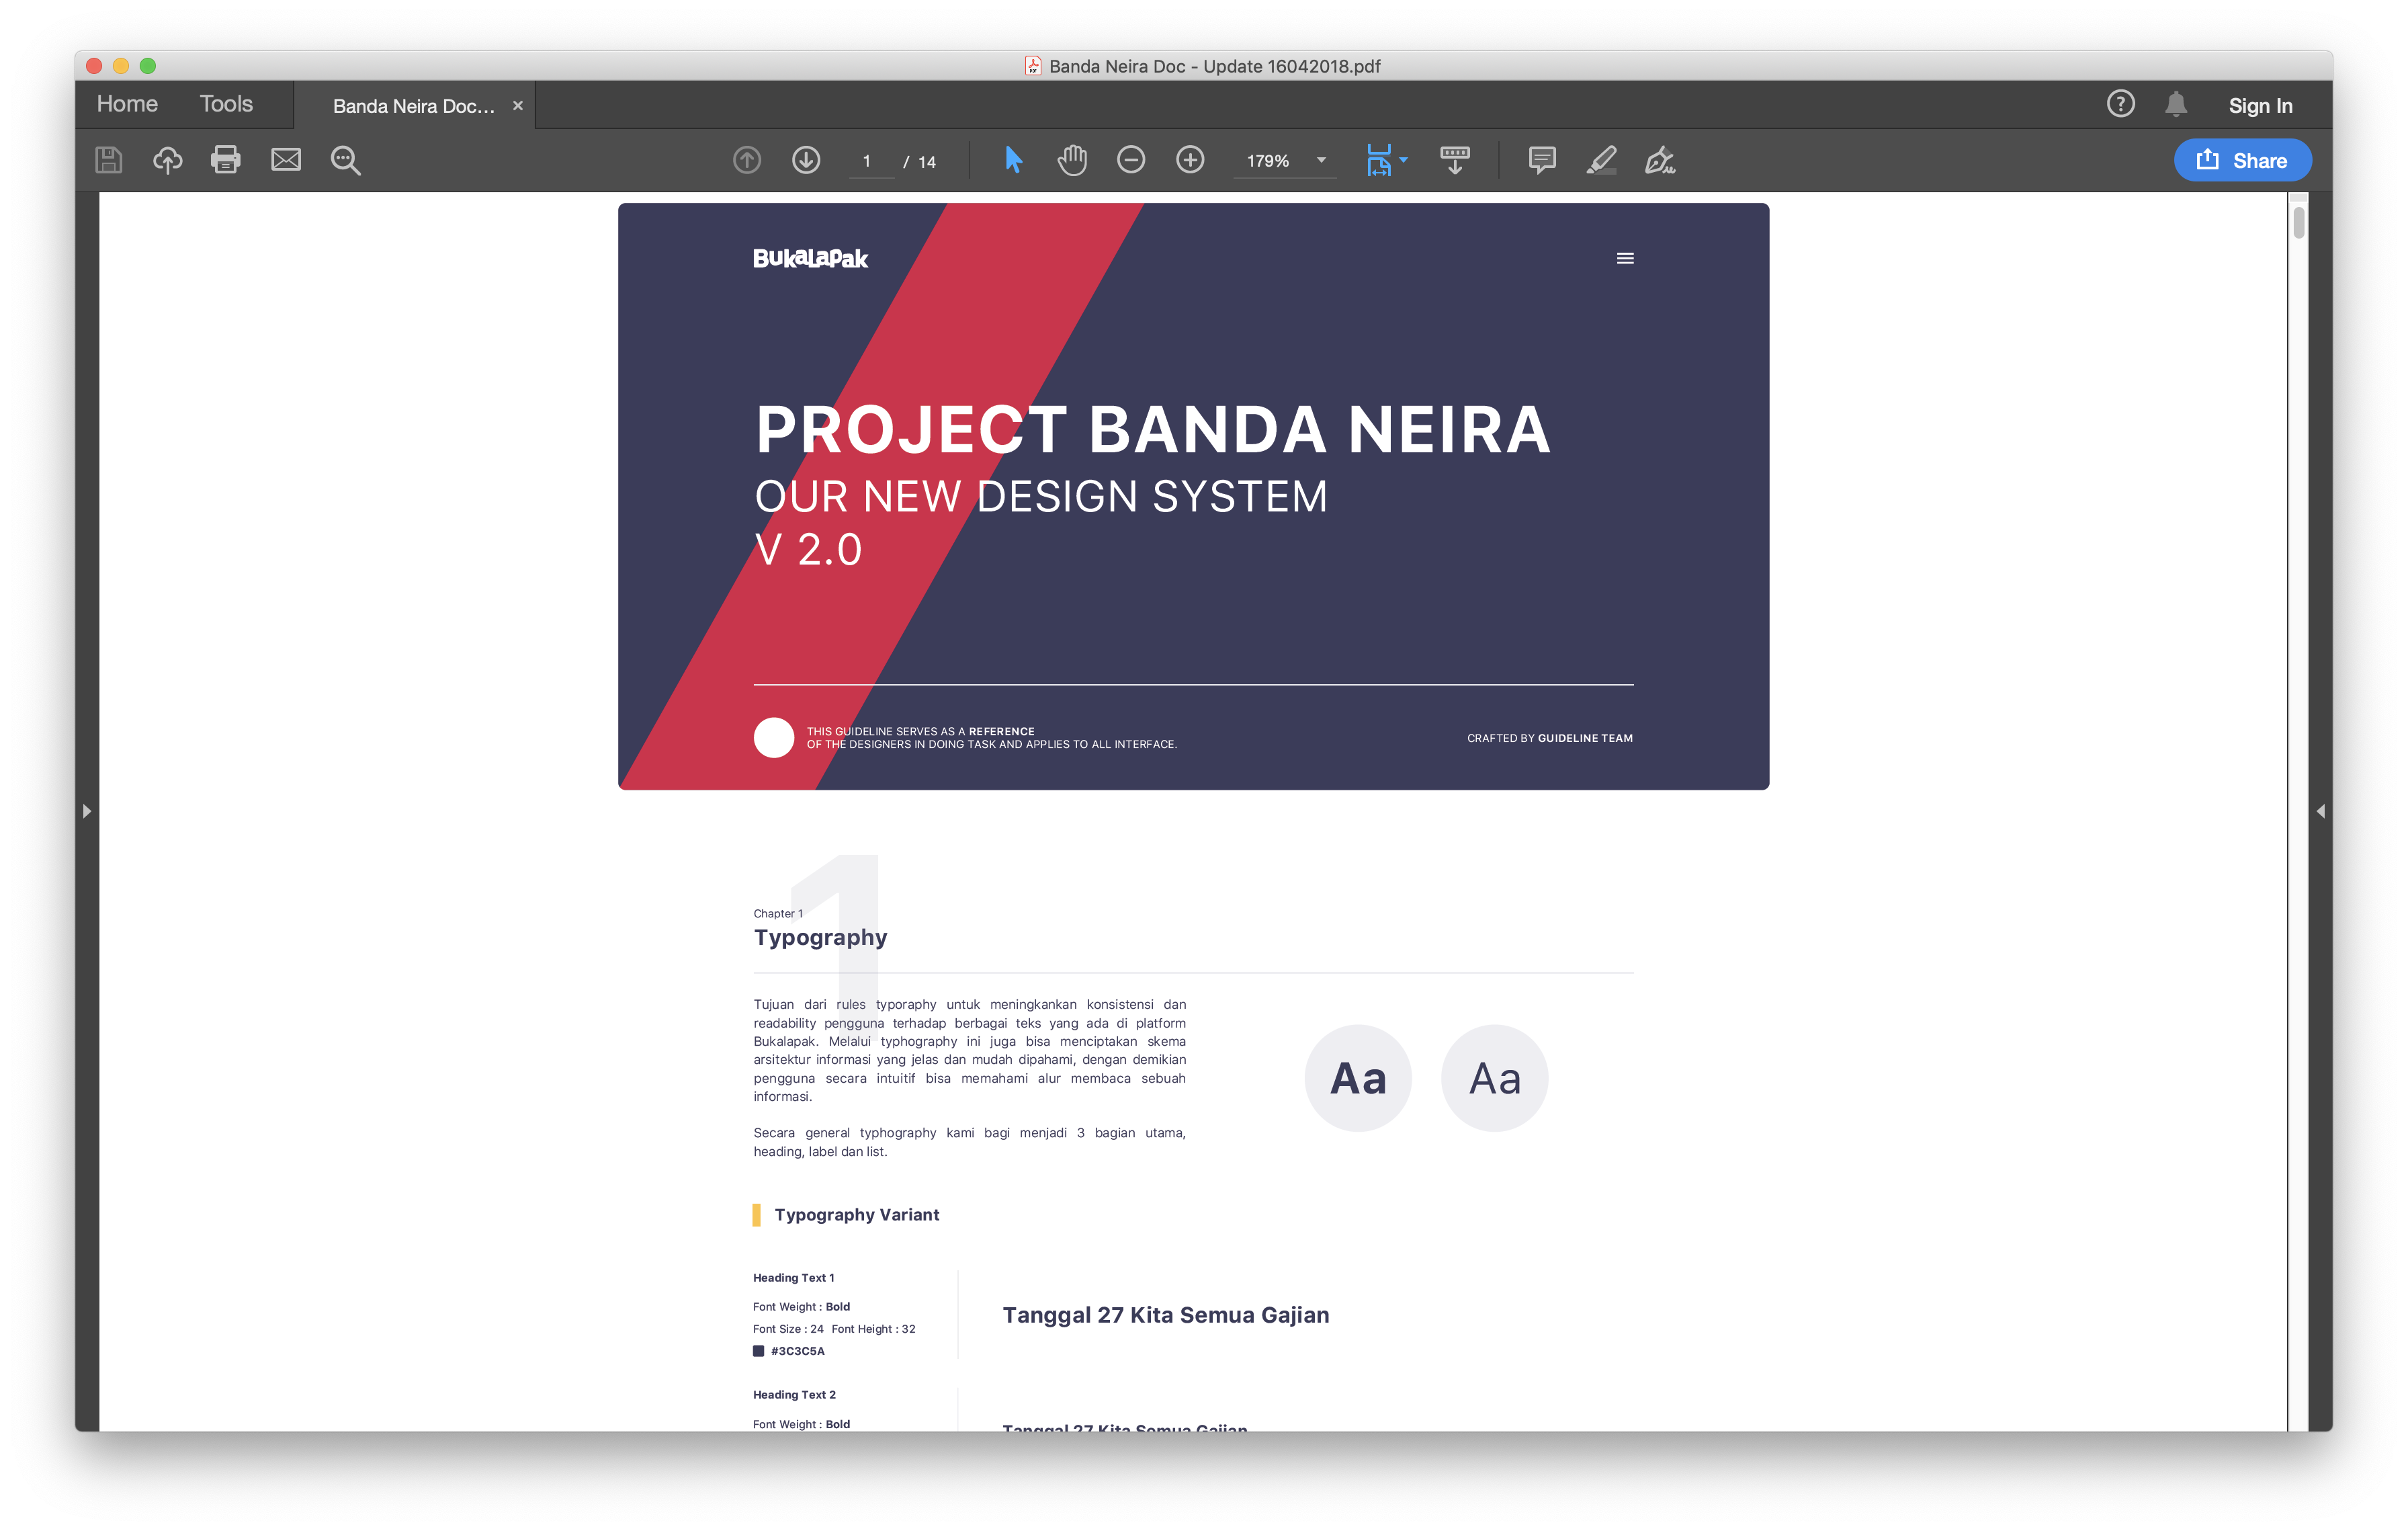Go to next page arrow
This screenshot has width=2408, height=1531.
pos(806,160)
